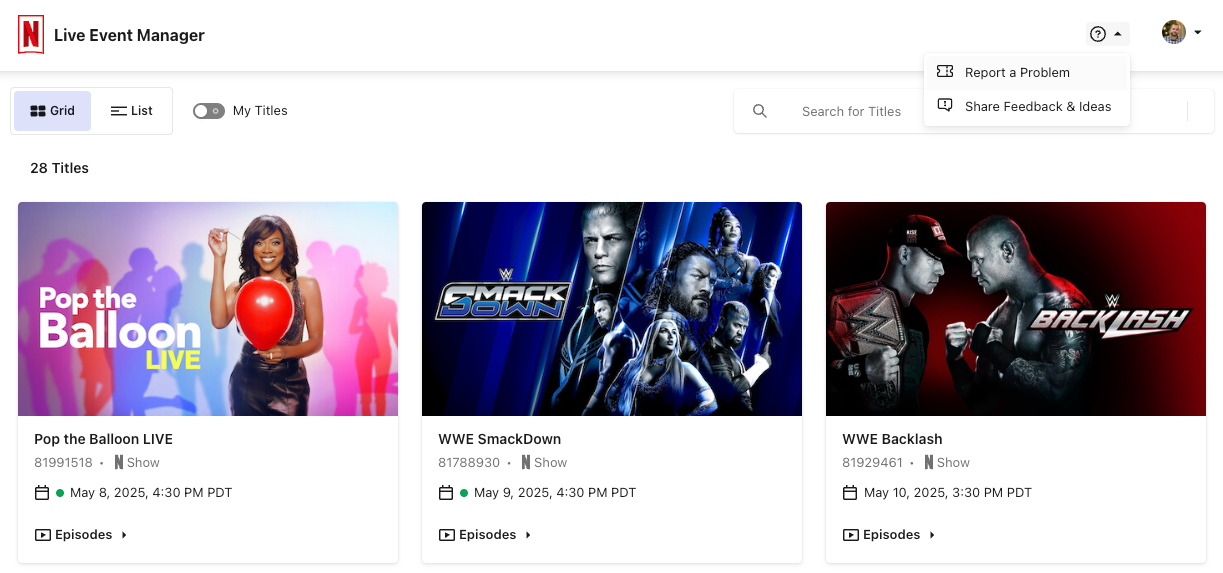
Task: Click calendar icon on WWE Backlash card
Action: tap(850, 493)
